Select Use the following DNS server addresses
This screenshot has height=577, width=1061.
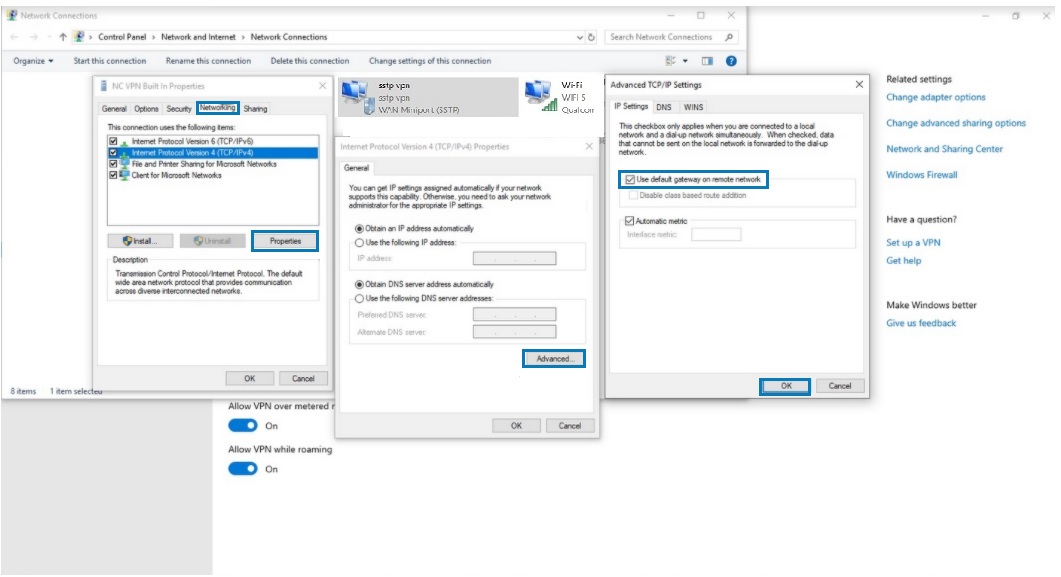pyautogui.click(x=359, y=298)
